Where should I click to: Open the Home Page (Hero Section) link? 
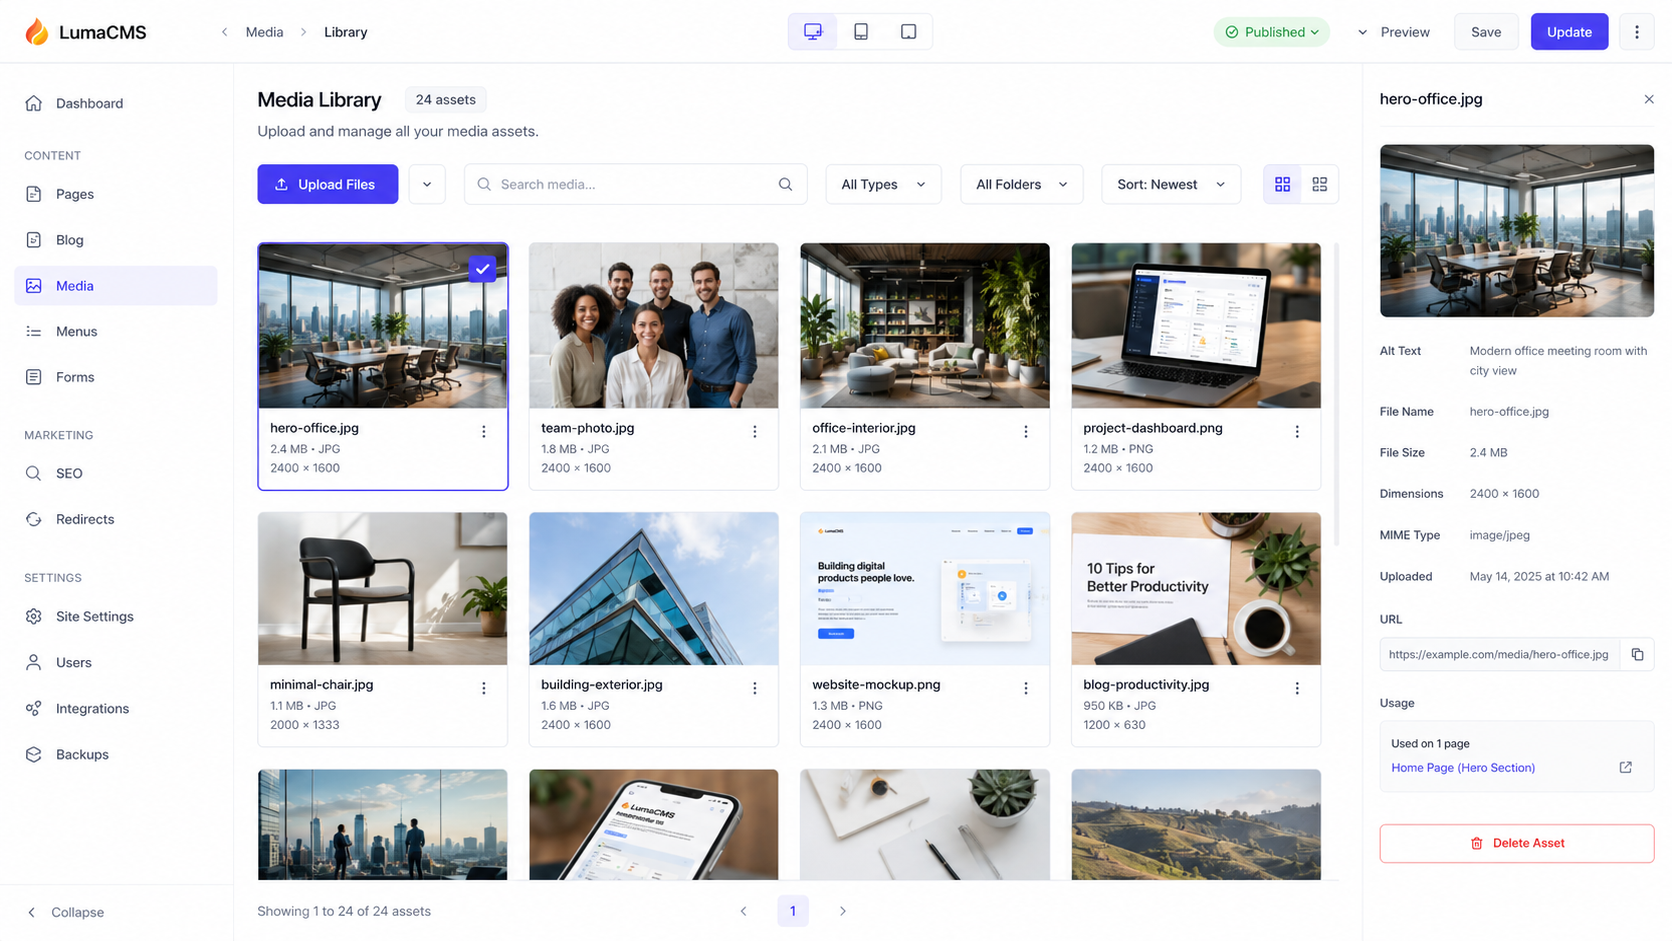(1463, 768)
